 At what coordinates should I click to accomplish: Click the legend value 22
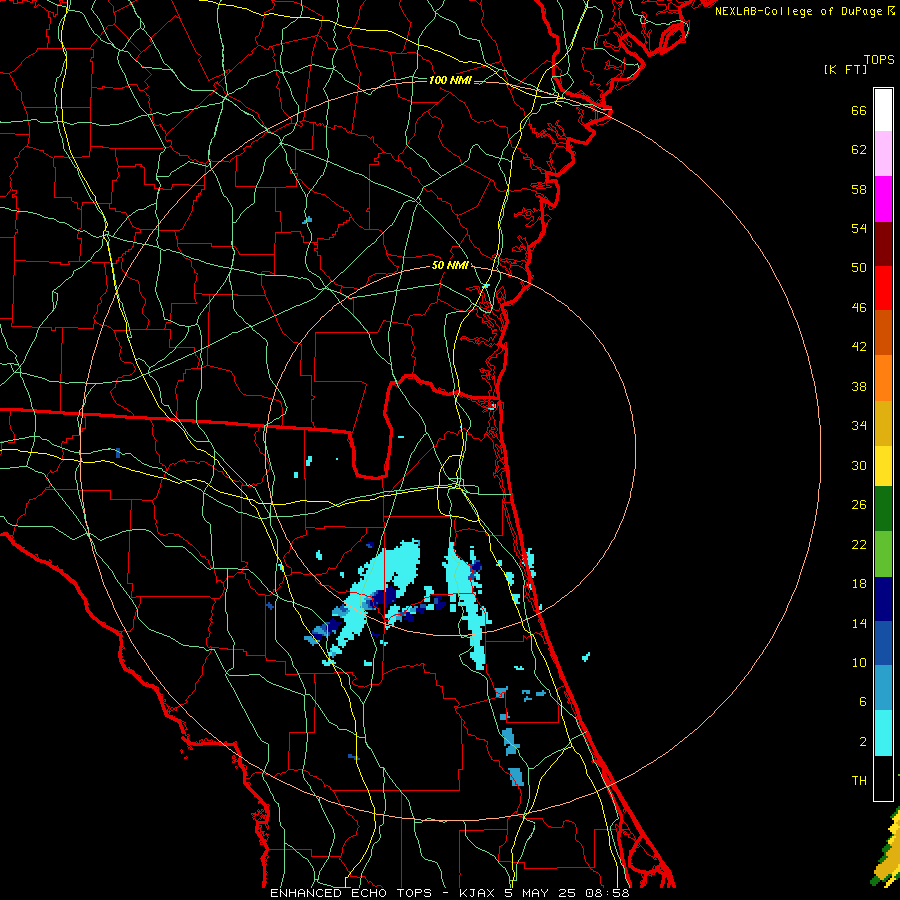(859, 544)
